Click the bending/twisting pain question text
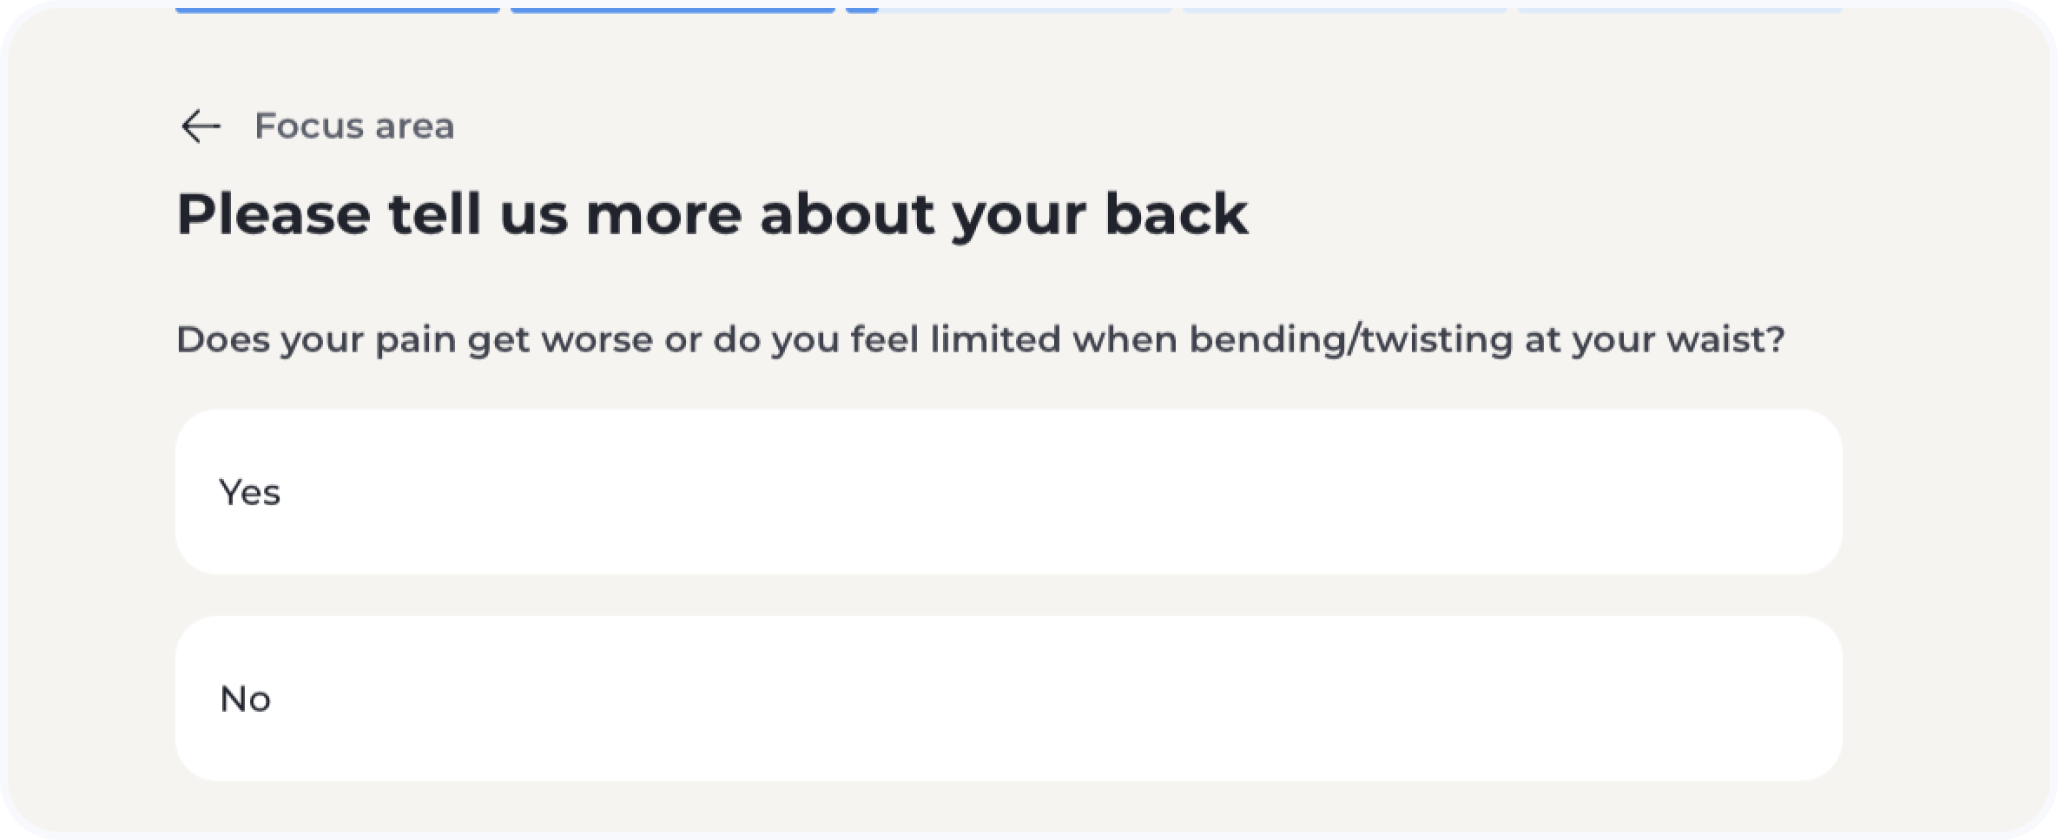Viewport: 2058px width, 840px height. (980, 340)
